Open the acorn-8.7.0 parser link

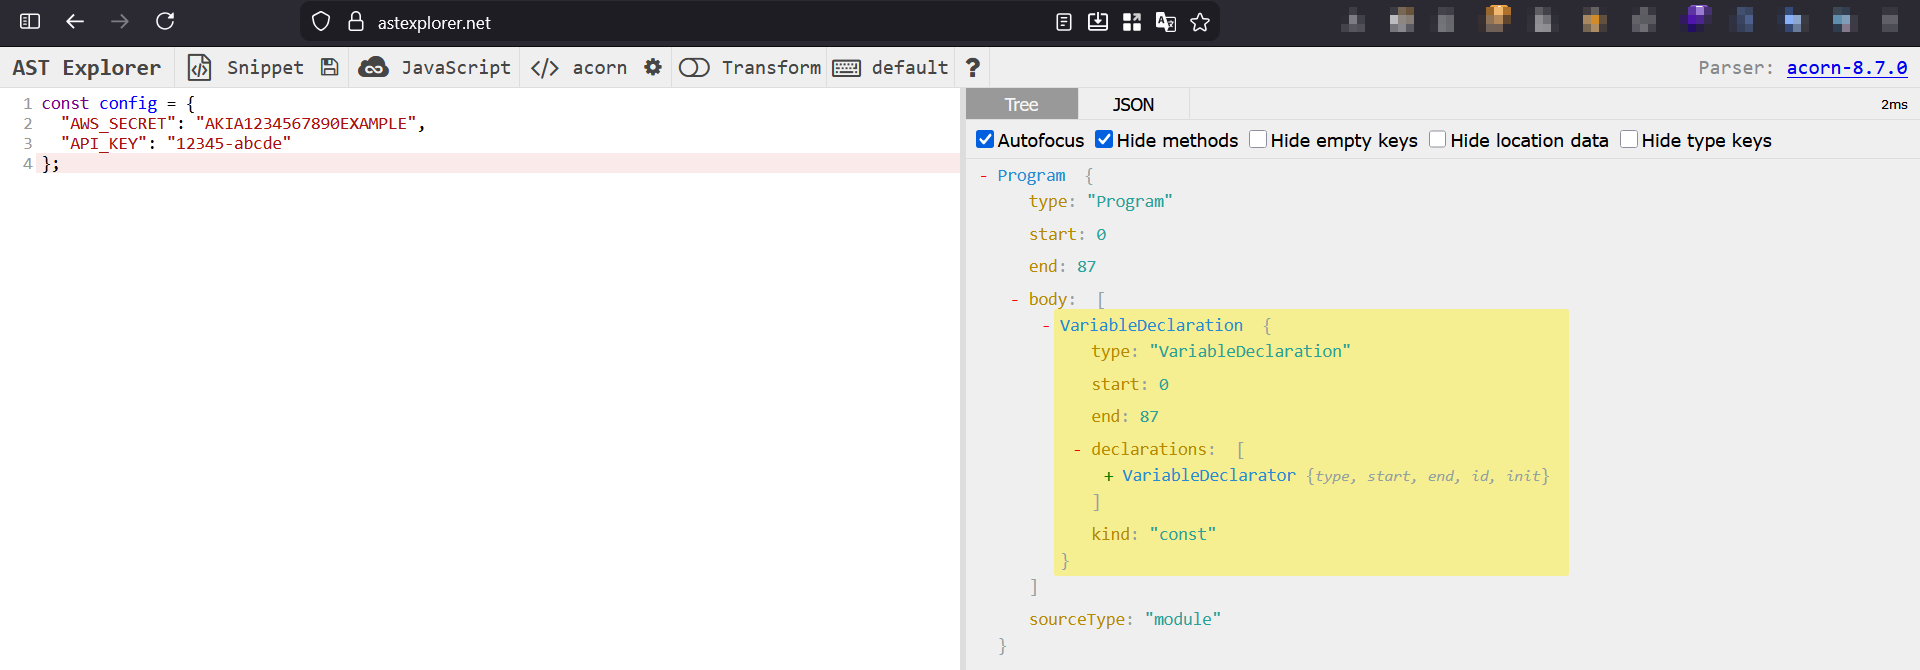pos(1846,67)
